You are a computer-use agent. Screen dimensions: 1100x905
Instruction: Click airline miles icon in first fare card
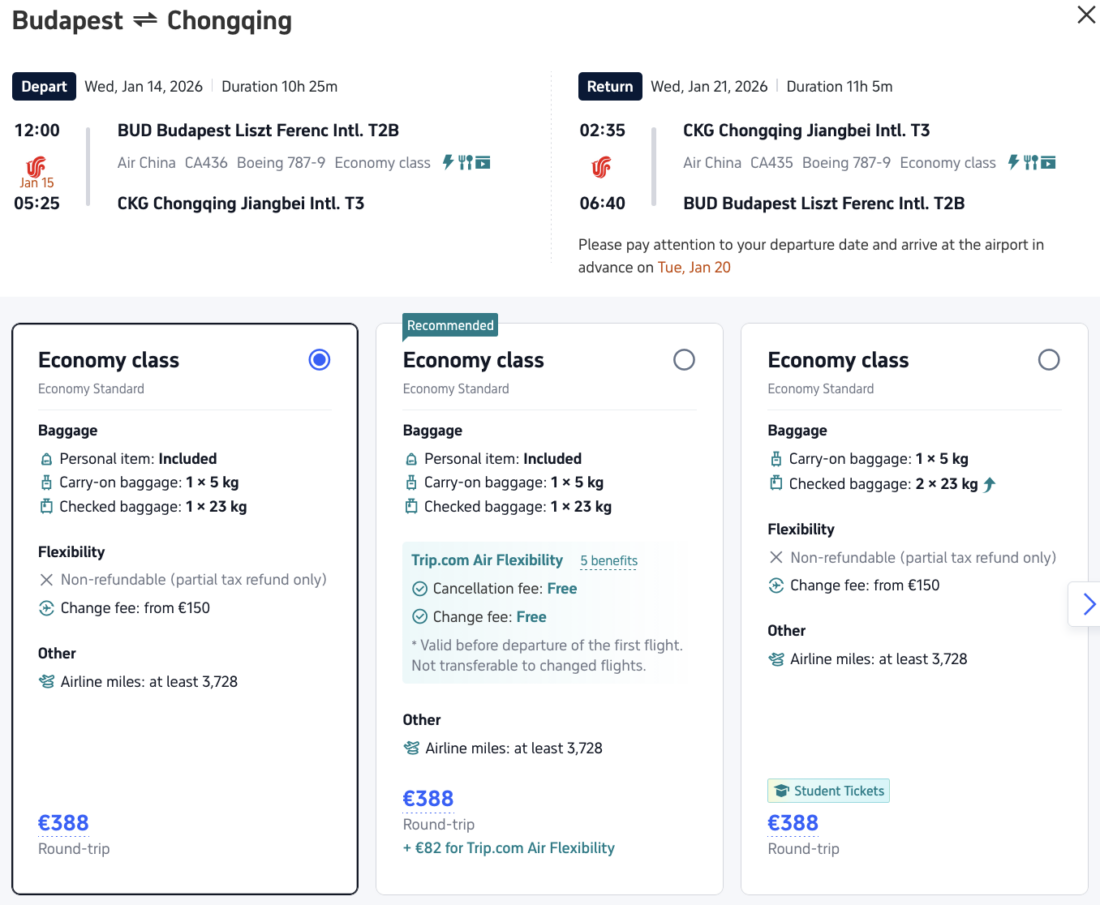pos(46,682)
